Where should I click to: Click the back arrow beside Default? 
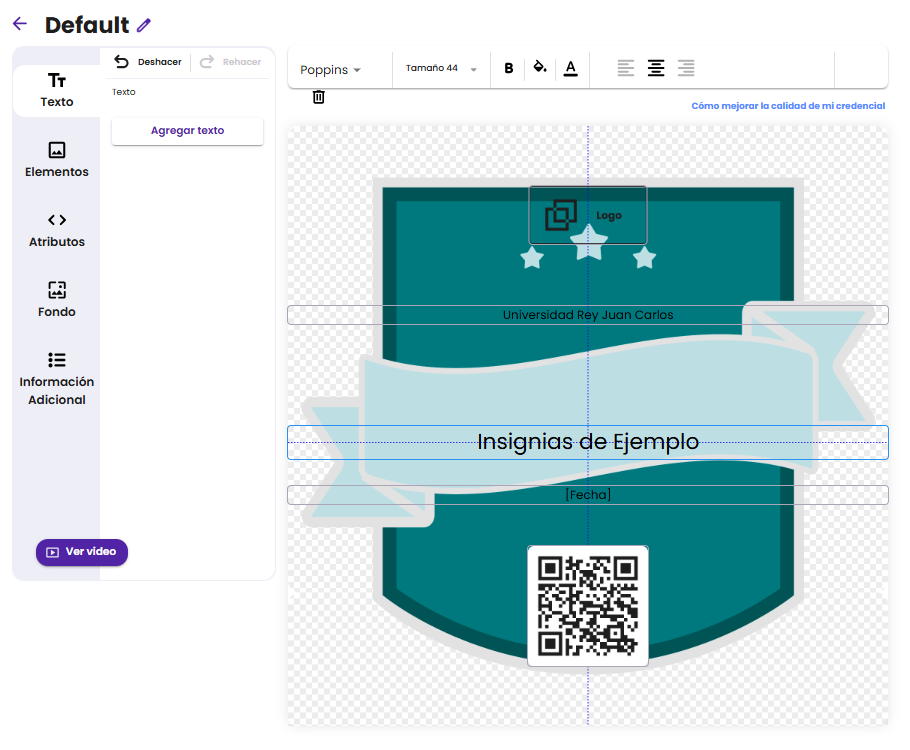coord(20,24)
